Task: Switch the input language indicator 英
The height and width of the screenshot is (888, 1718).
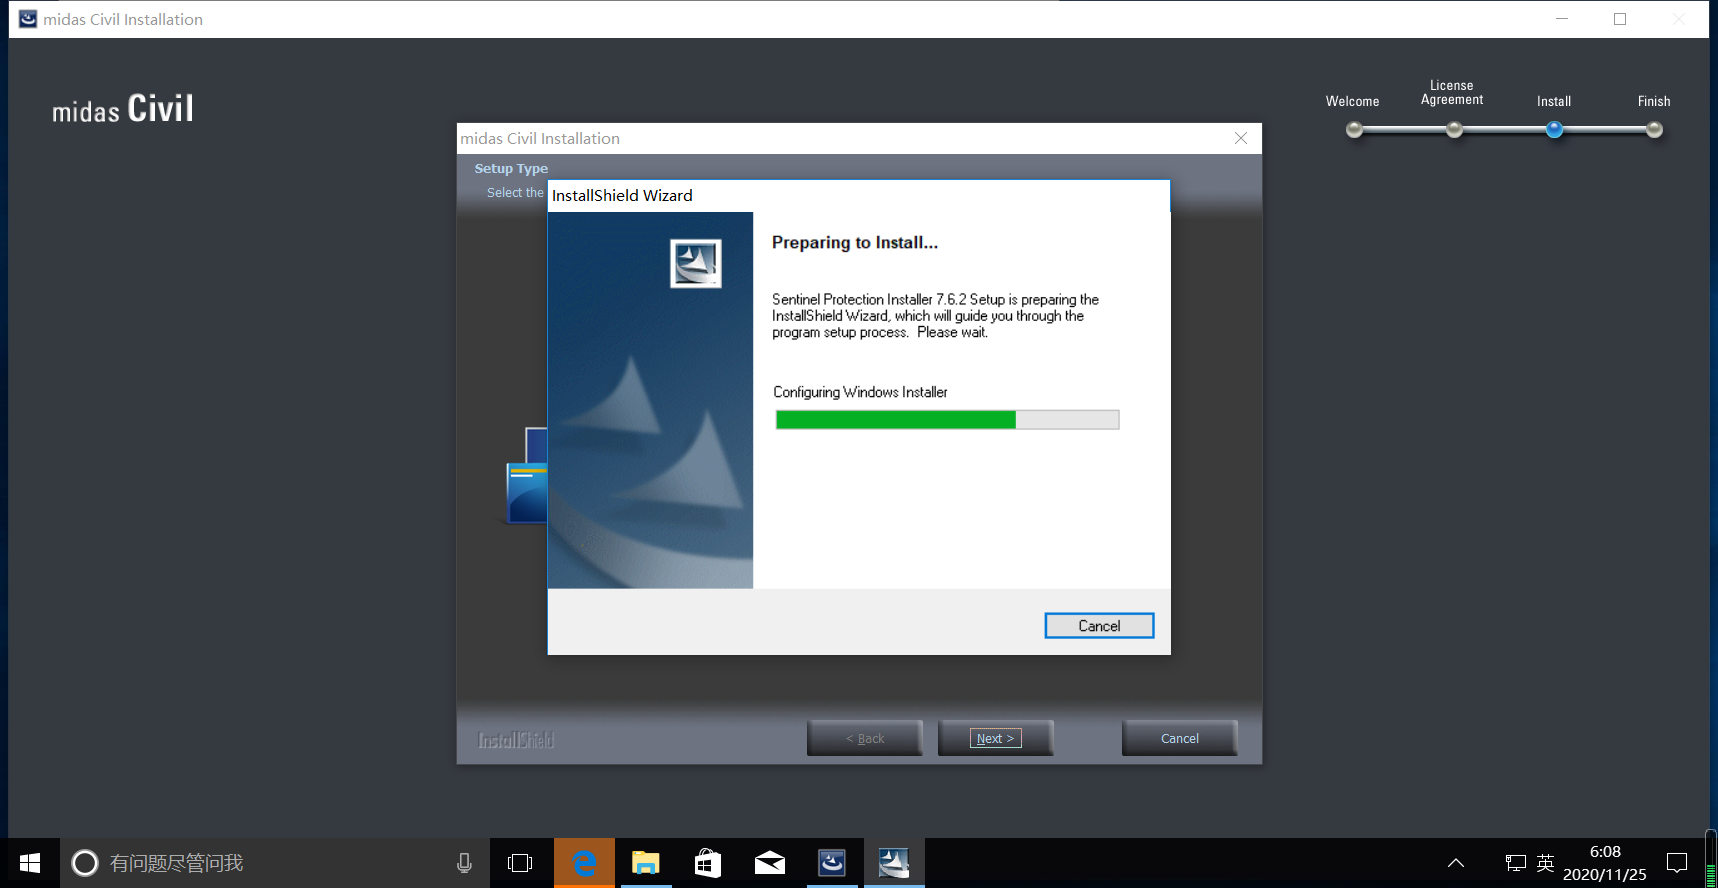Action: pos(1545,863)
